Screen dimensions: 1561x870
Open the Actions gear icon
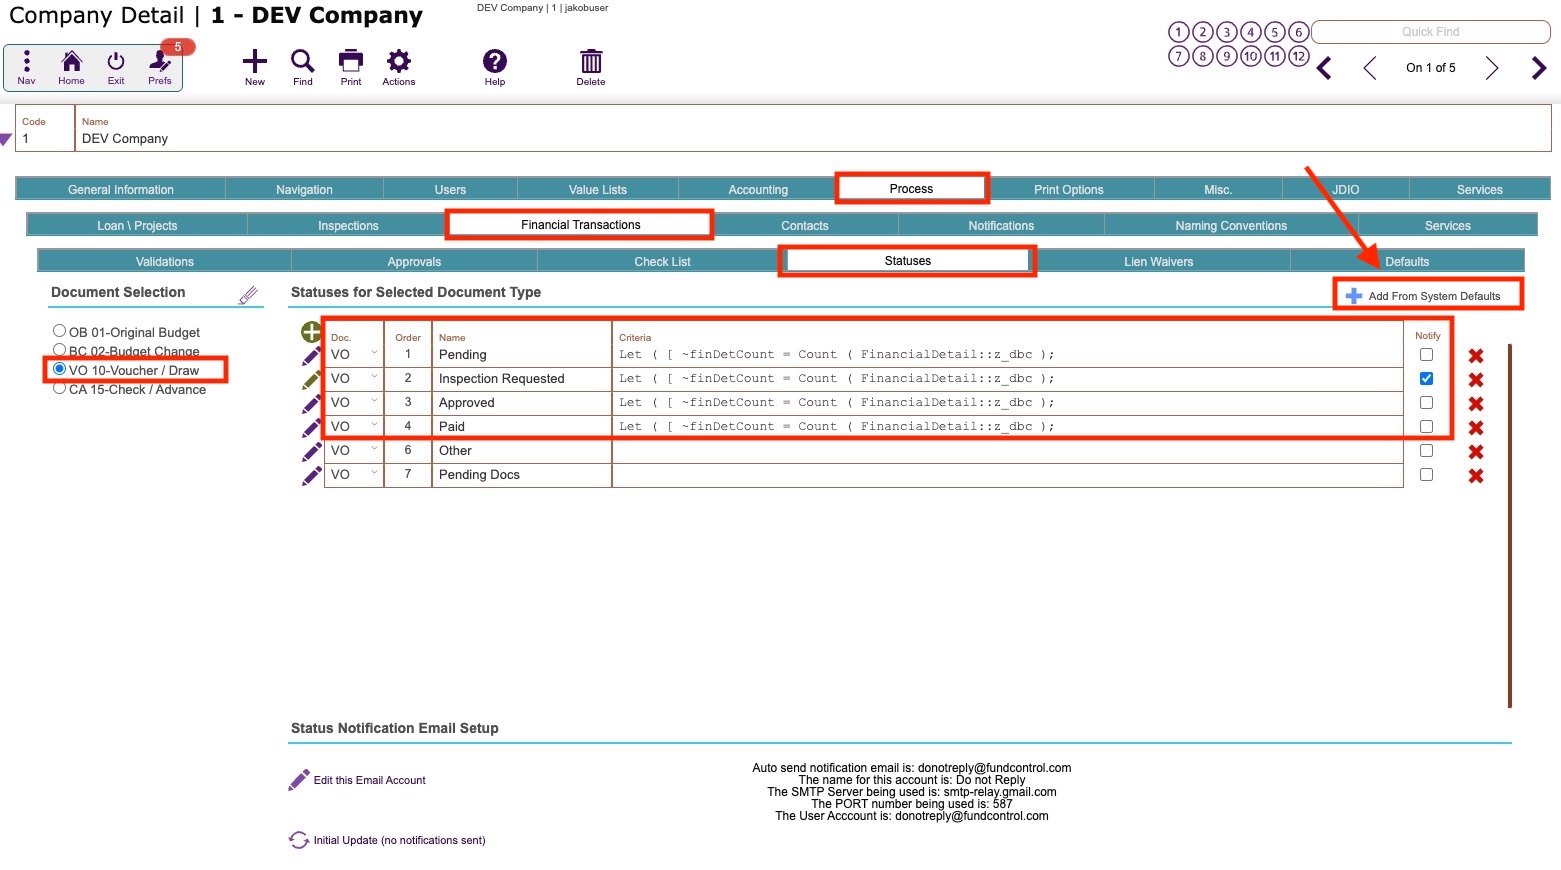tap(399, 67)
